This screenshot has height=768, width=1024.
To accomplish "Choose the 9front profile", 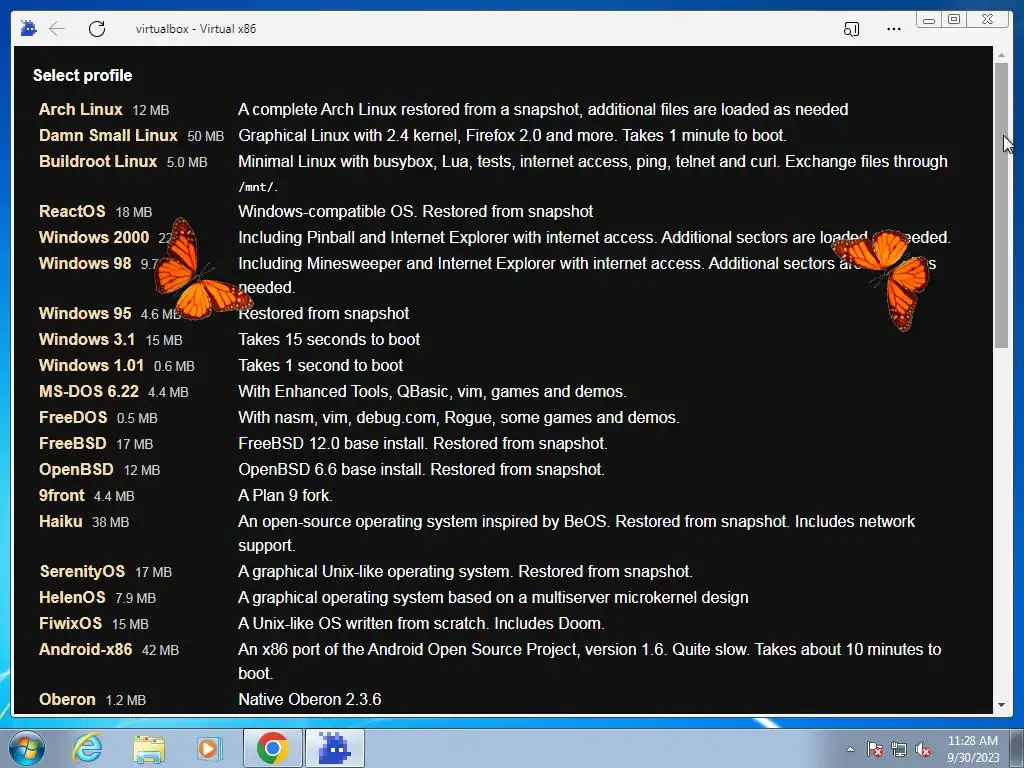I will click(61, 496).
